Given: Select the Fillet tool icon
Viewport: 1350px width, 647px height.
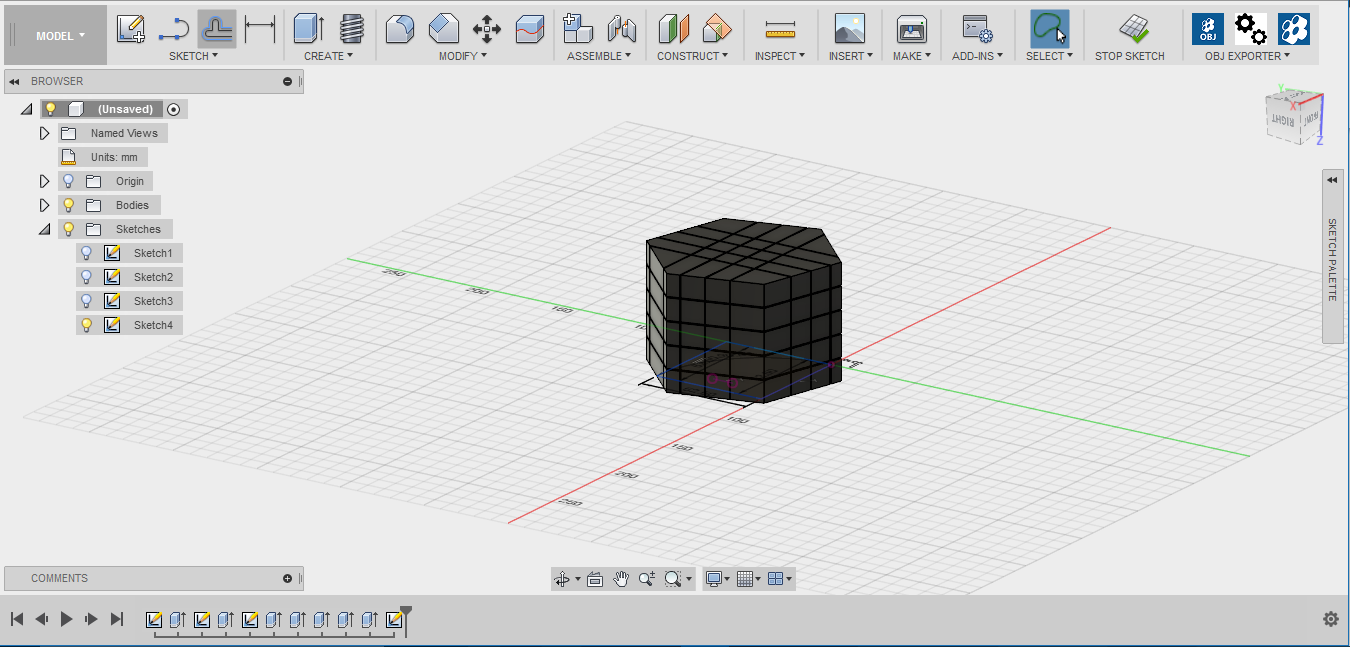Looking at the screenshot, I should [400, 29].
